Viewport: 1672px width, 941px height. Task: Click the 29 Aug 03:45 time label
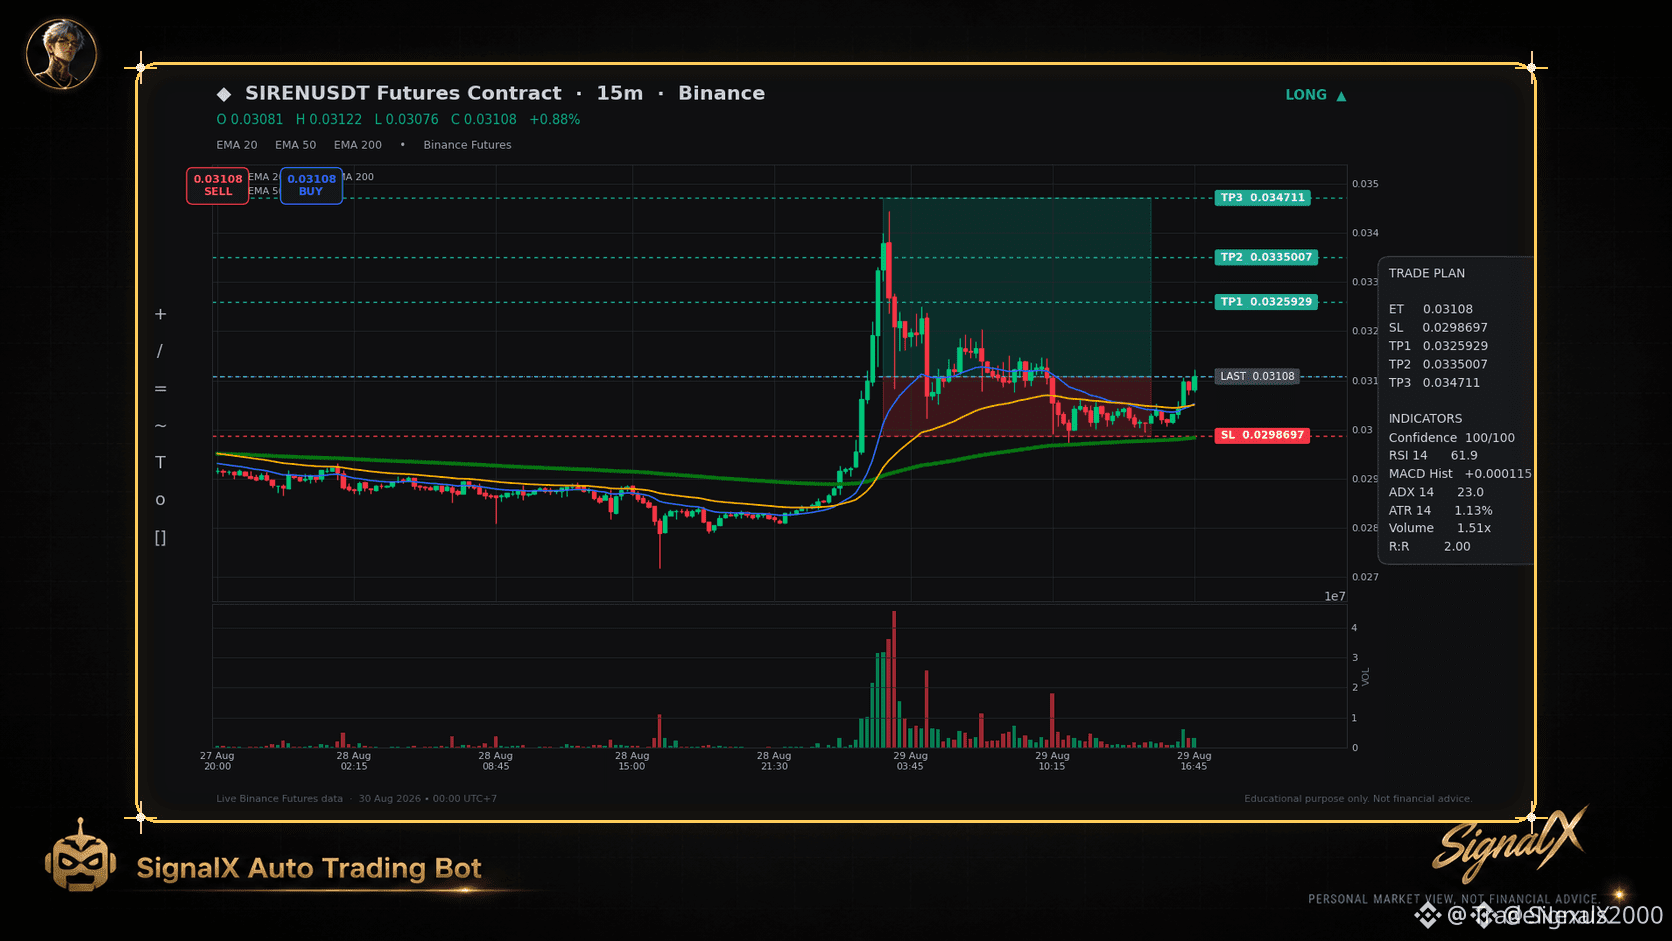pyautogui.click(x=910, y=761)
